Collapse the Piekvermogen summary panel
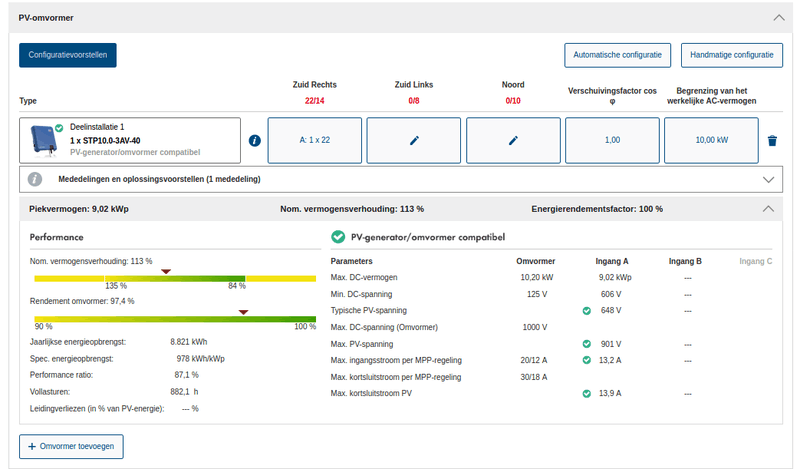This screenshot has width=800, height=469. tap(768, 209)
